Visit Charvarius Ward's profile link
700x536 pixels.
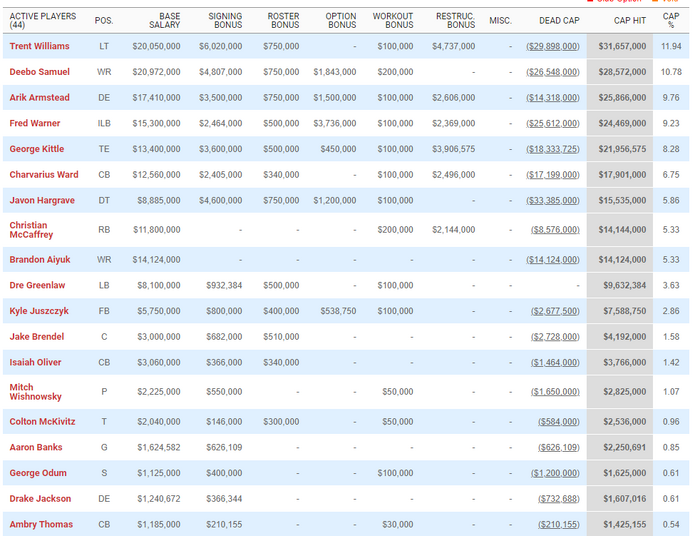coord(44,175)
